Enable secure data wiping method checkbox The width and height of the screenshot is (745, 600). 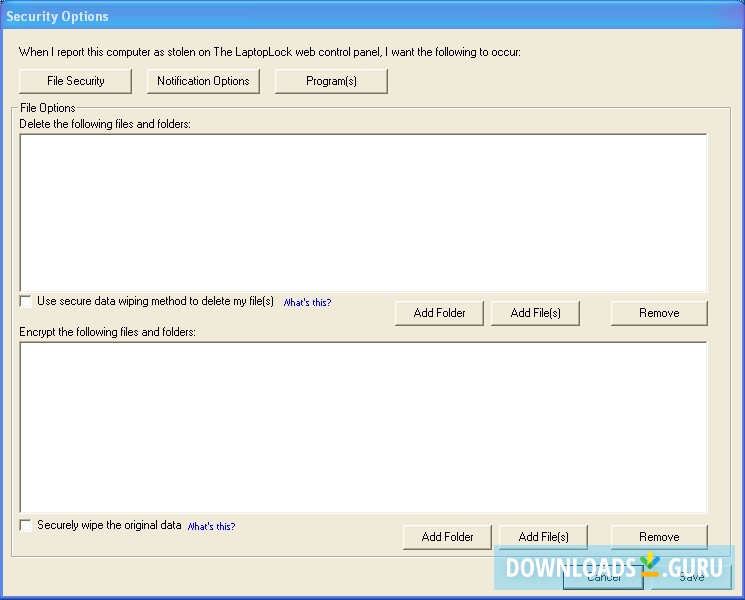click(x=26, y=301)
